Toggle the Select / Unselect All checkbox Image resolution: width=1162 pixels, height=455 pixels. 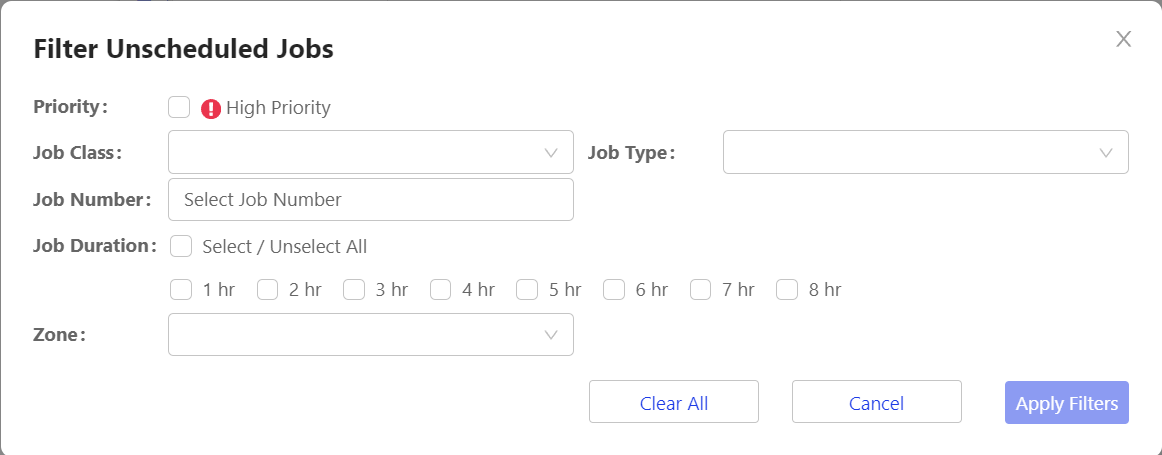click(x=181, y=246)
